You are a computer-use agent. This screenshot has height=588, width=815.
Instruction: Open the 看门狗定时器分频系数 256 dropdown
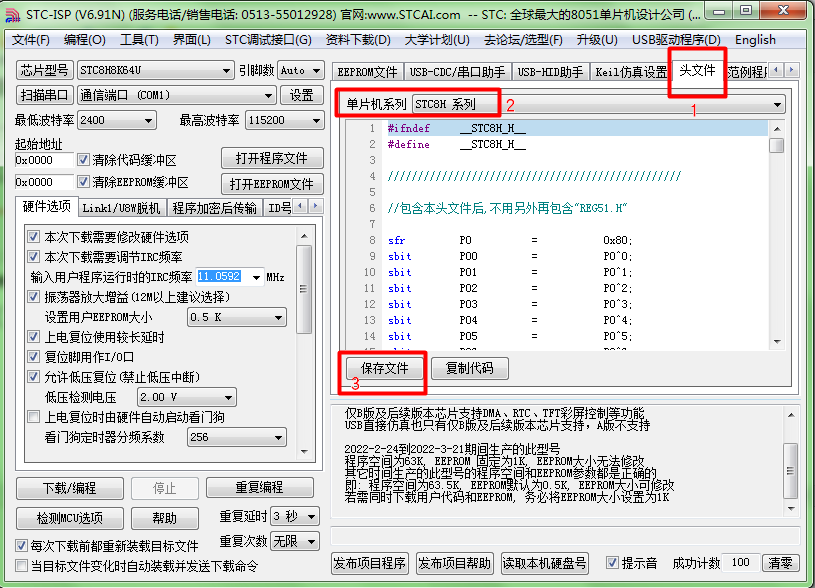236,437
